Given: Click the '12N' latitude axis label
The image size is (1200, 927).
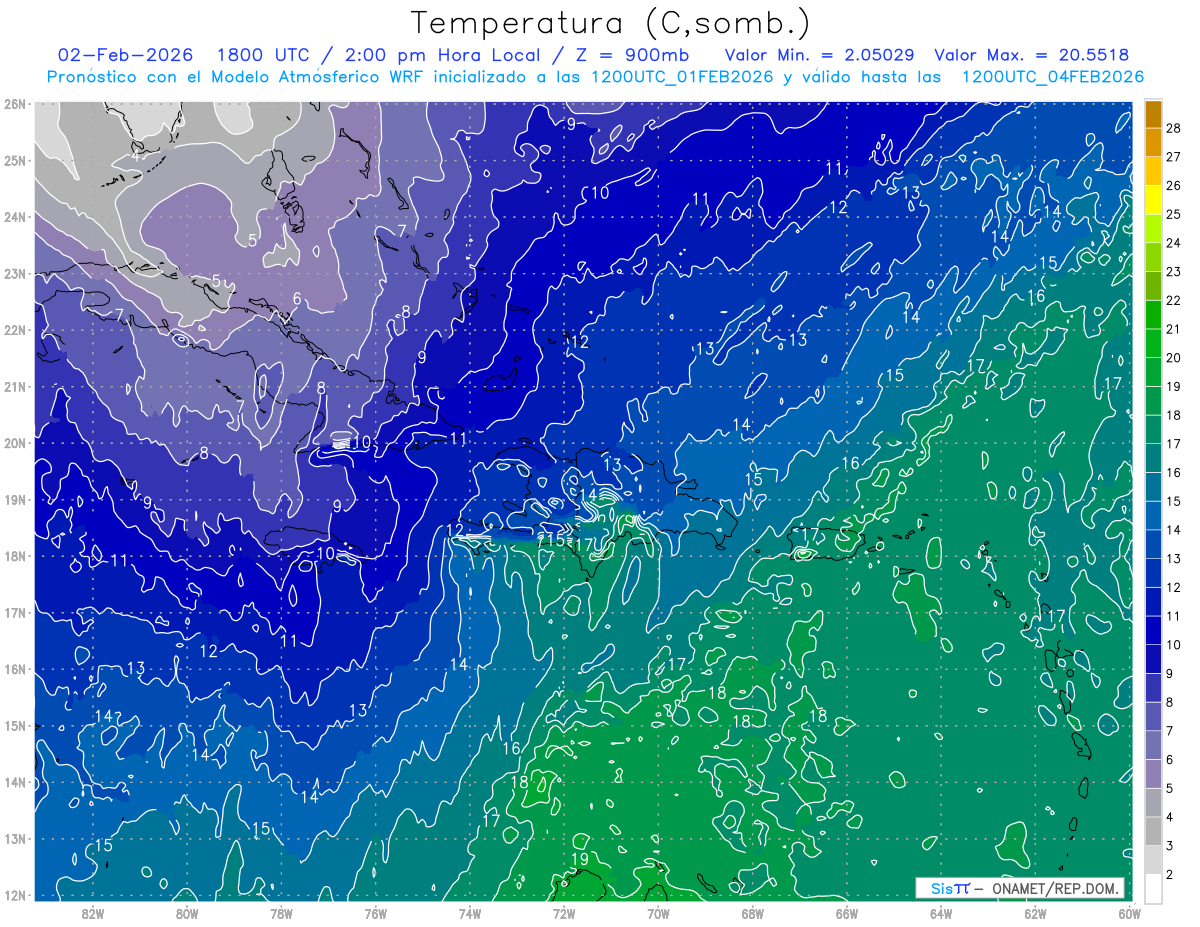Looking at the screenshot, I should (x=14, y=895).
